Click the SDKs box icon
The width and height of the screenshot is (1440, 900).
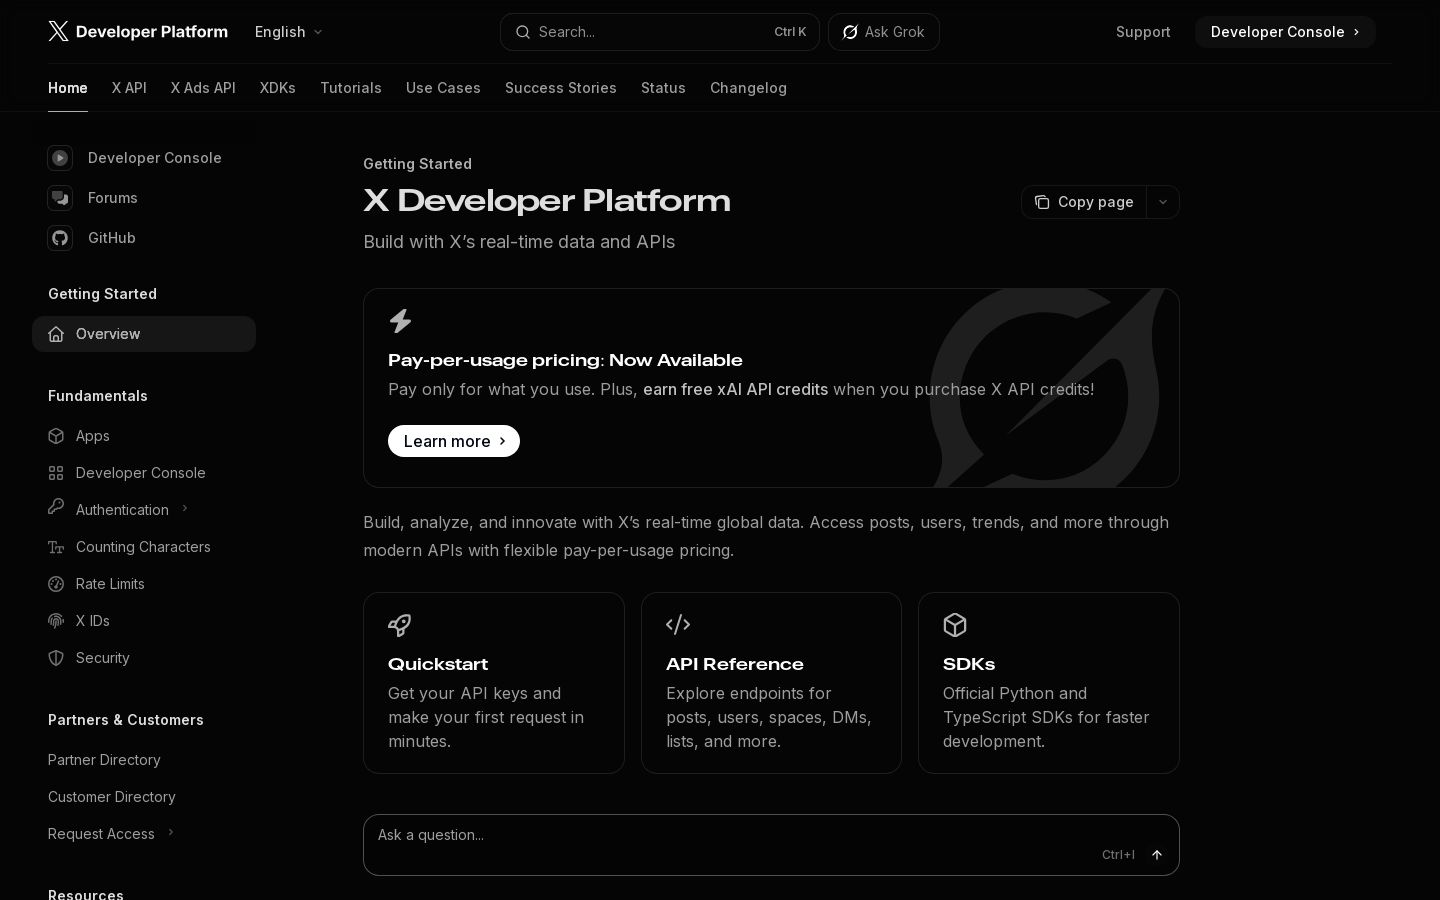pyautogui.click(x=955, y=625)
